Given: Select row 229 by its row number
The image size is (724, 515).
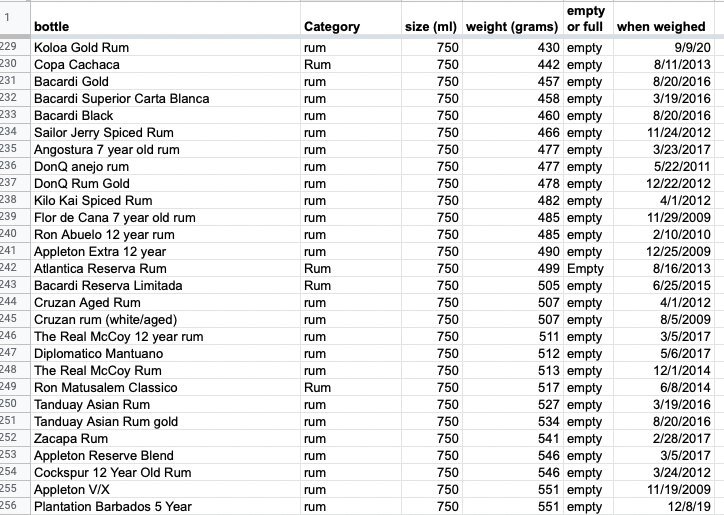Looking at the screenshot, I should pos(12,47).
